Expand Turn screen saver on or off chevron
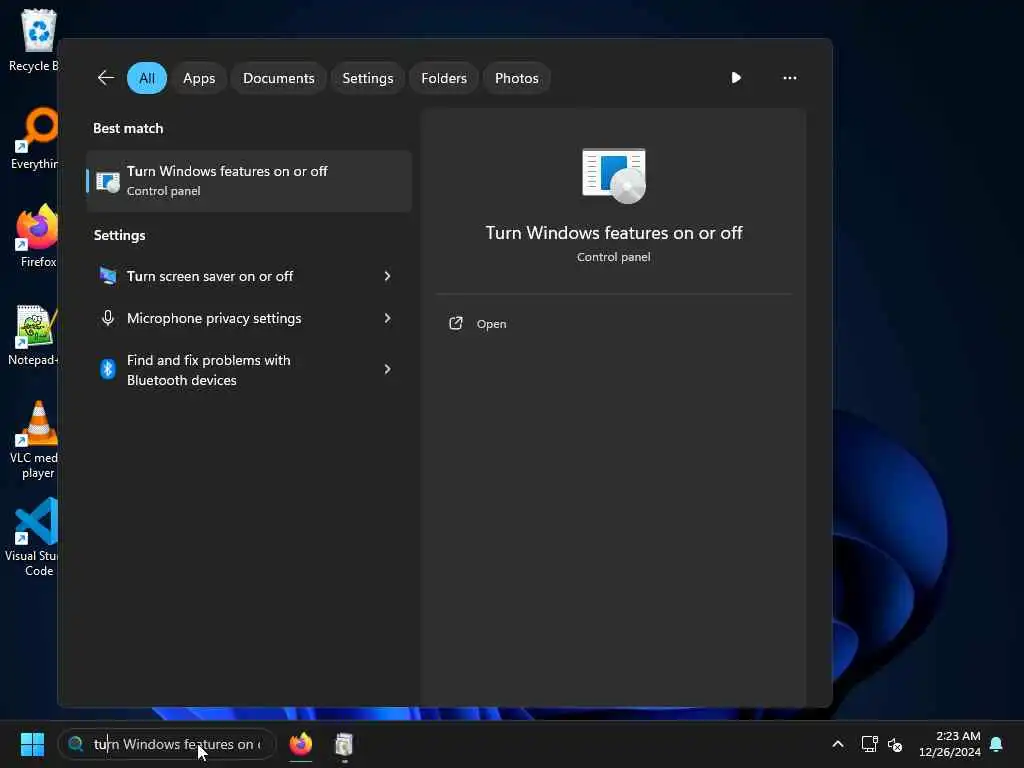The width and height of the screenshot is (1024, 768). click(387, 276)
